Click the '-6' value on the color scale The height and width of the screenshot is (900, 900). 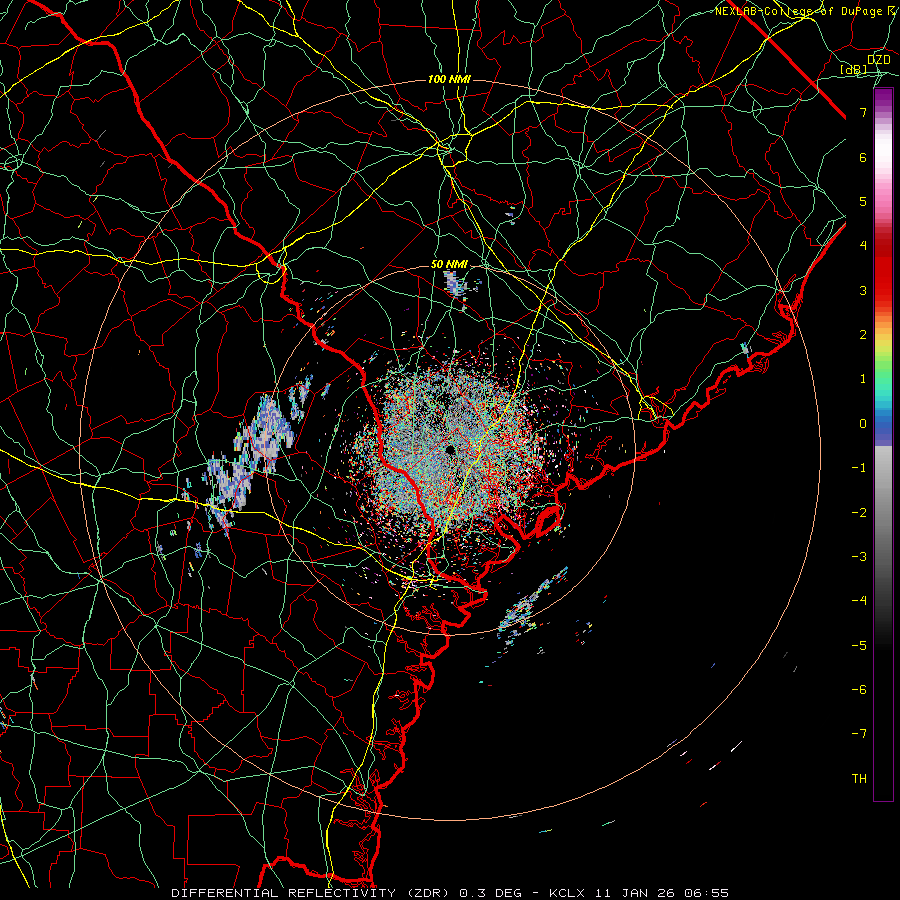tap(859, 689)
